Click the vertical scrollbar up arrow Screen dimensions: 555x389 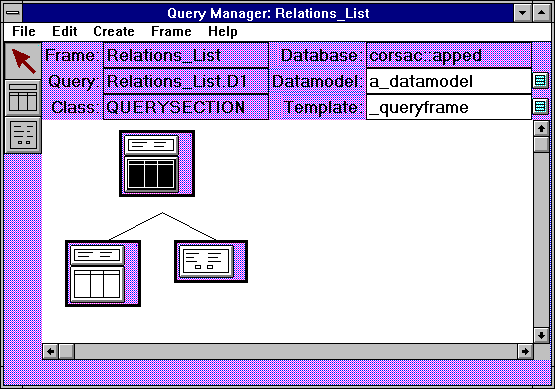pos(541,128)
